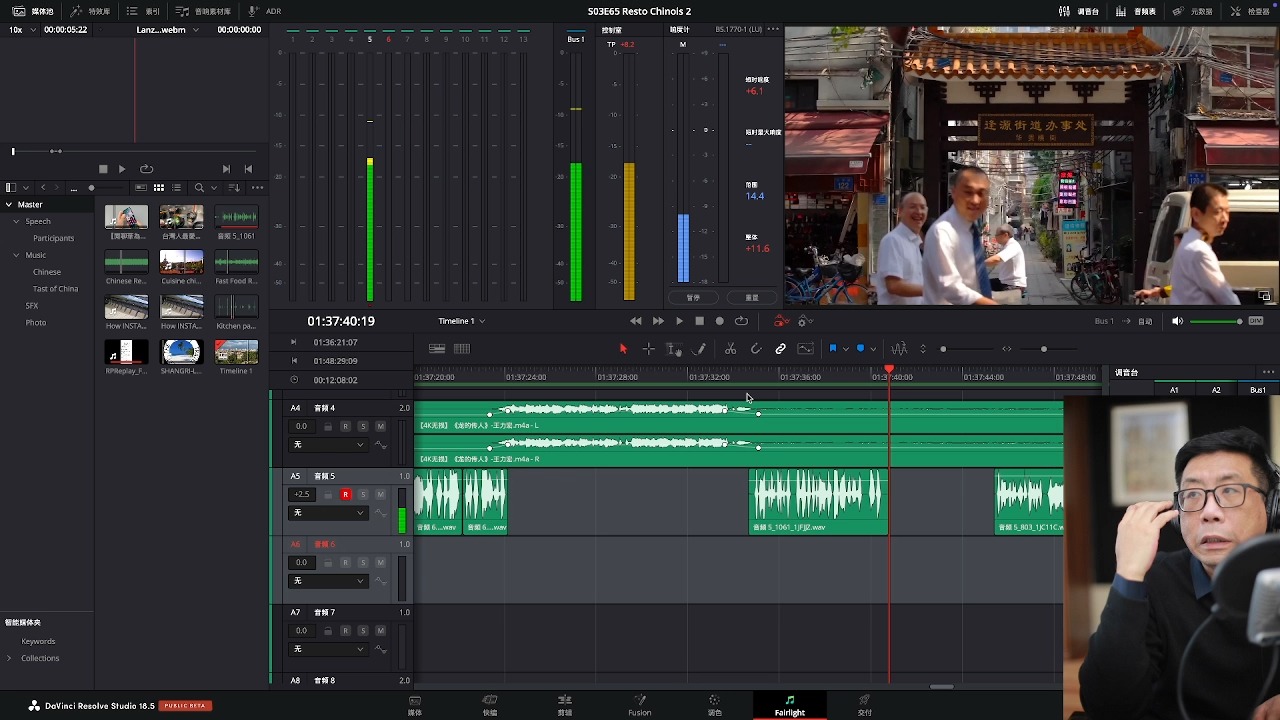Image resolution: width=1280 pixels, height=720 pixels.
Task: Click the 调音台 mixer button at top right
Action: (1079, 11)
